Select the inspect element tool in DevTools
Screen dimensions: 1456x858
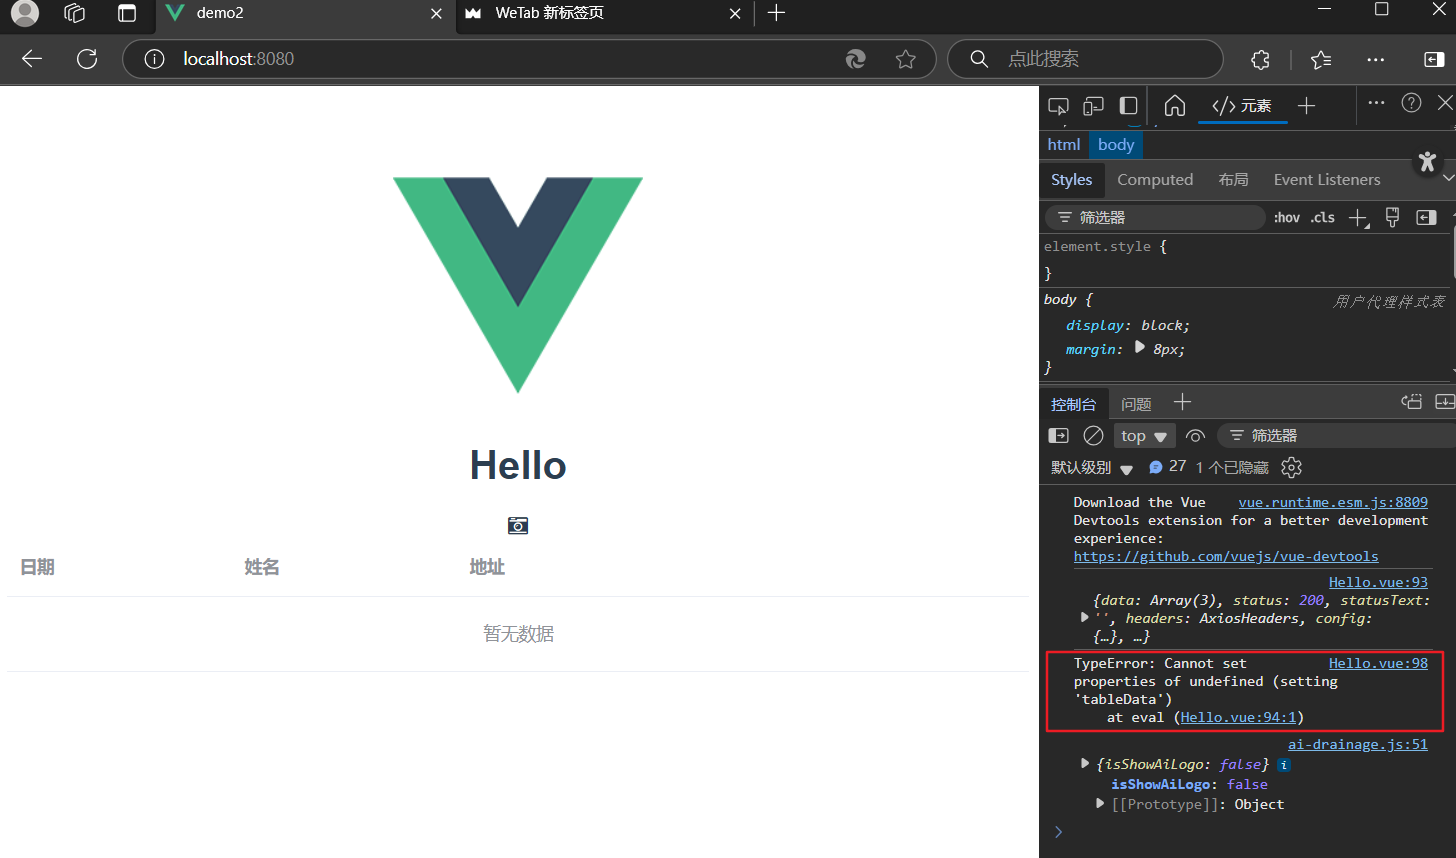click(1058, 105)
